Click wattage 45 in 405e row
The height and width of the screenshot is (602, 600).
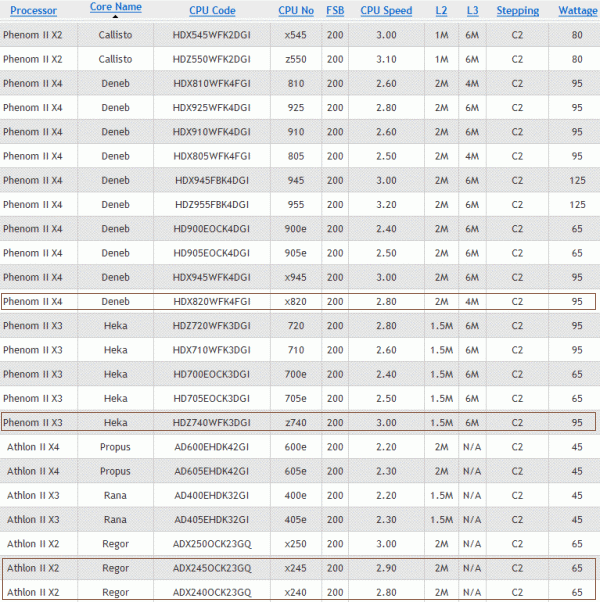click(x=577, y=519)
